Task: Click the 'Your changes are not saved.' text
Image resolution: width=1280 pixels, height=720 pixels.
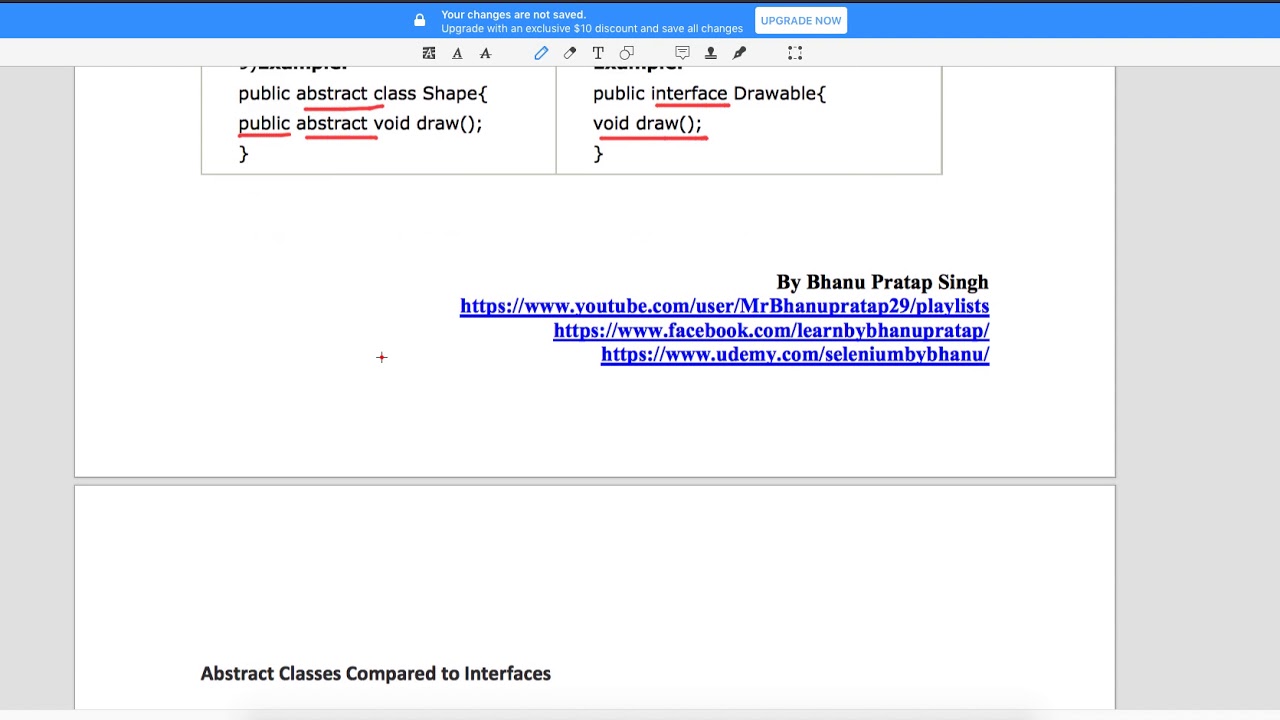Action: [x=513, y=14]
